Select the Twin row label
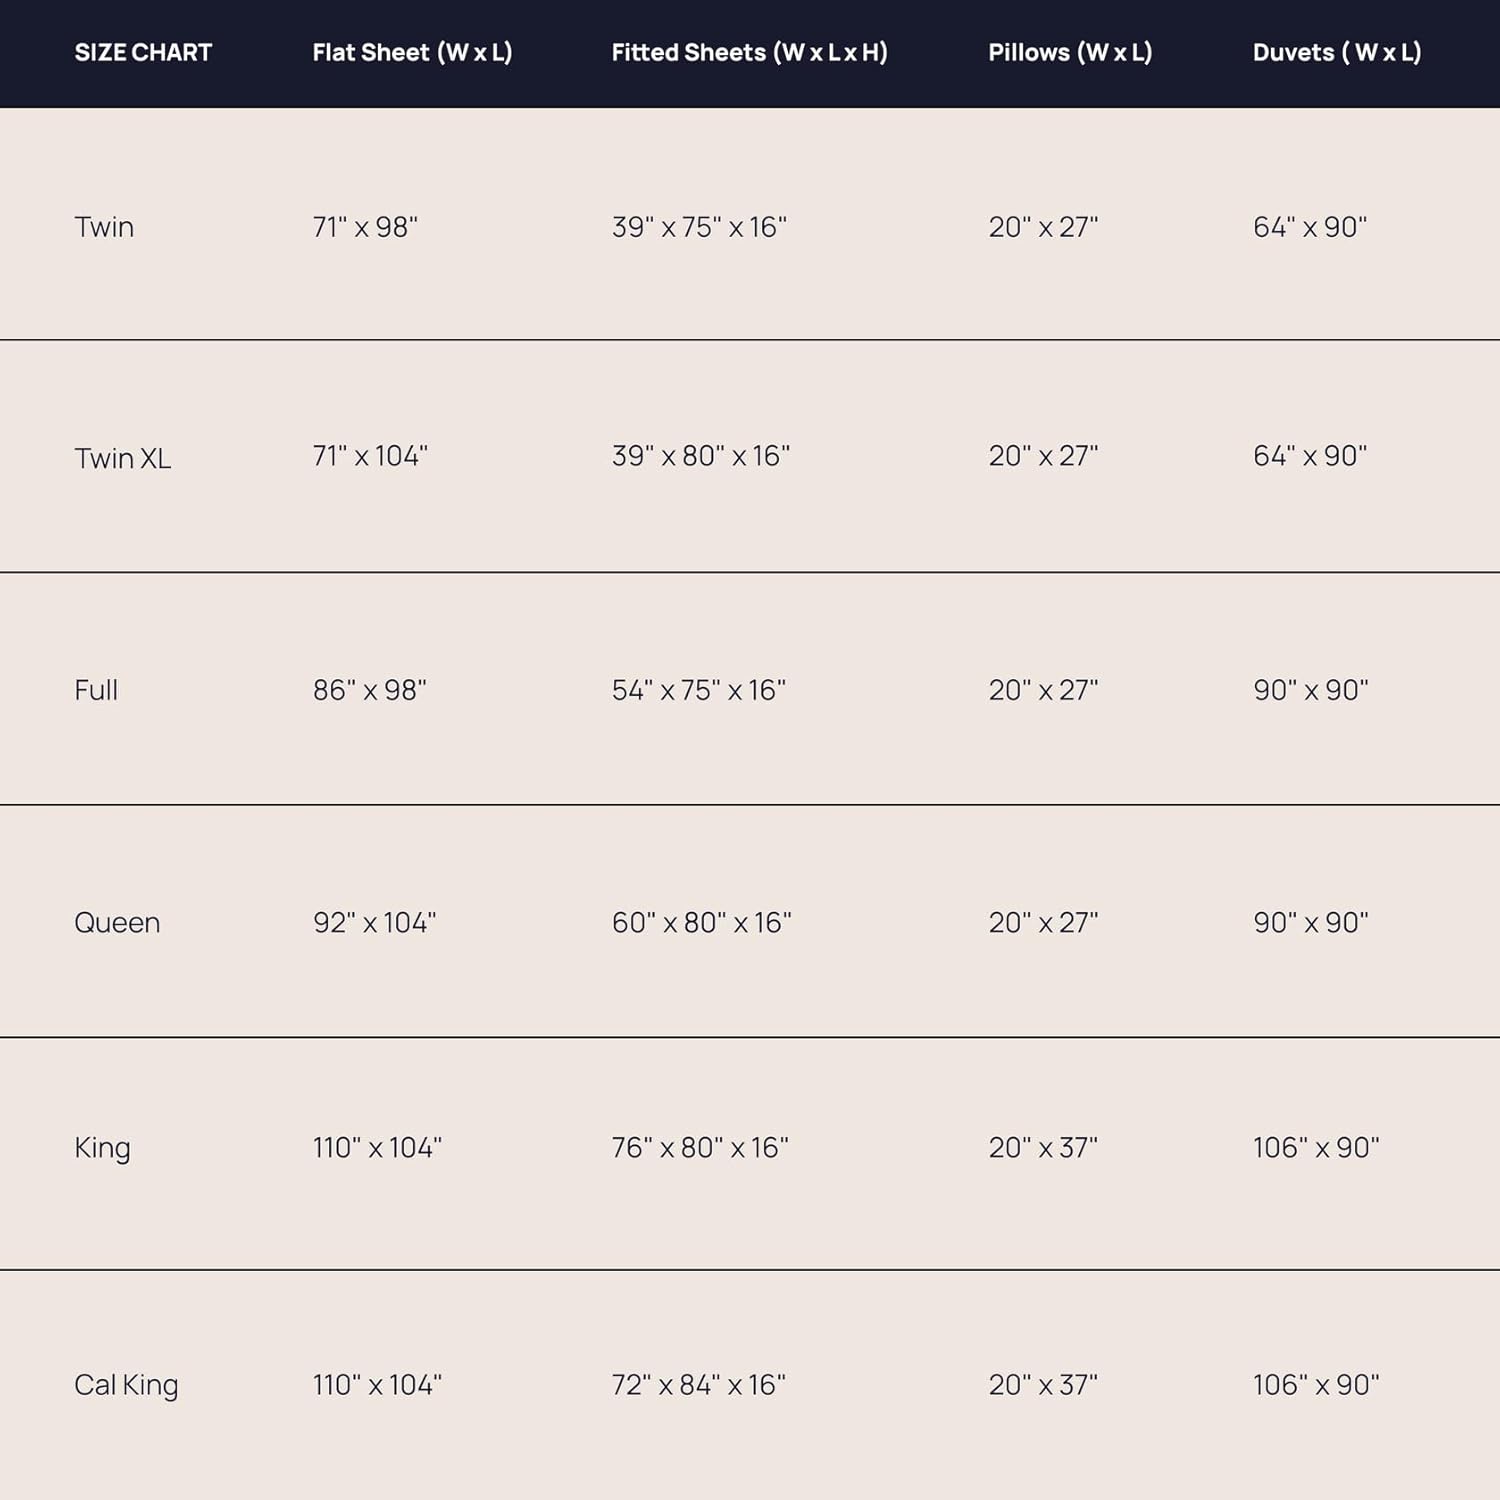Image resolution: width=1500 pixels, height=1500 pixels. (104, 227)
